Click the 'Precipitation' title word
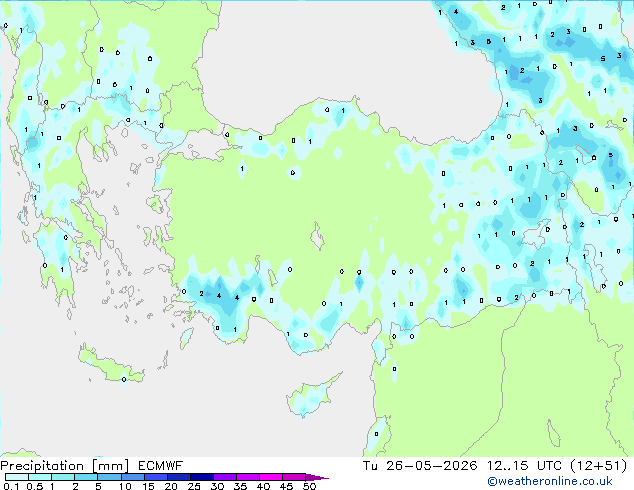 [x=42, y=466]
